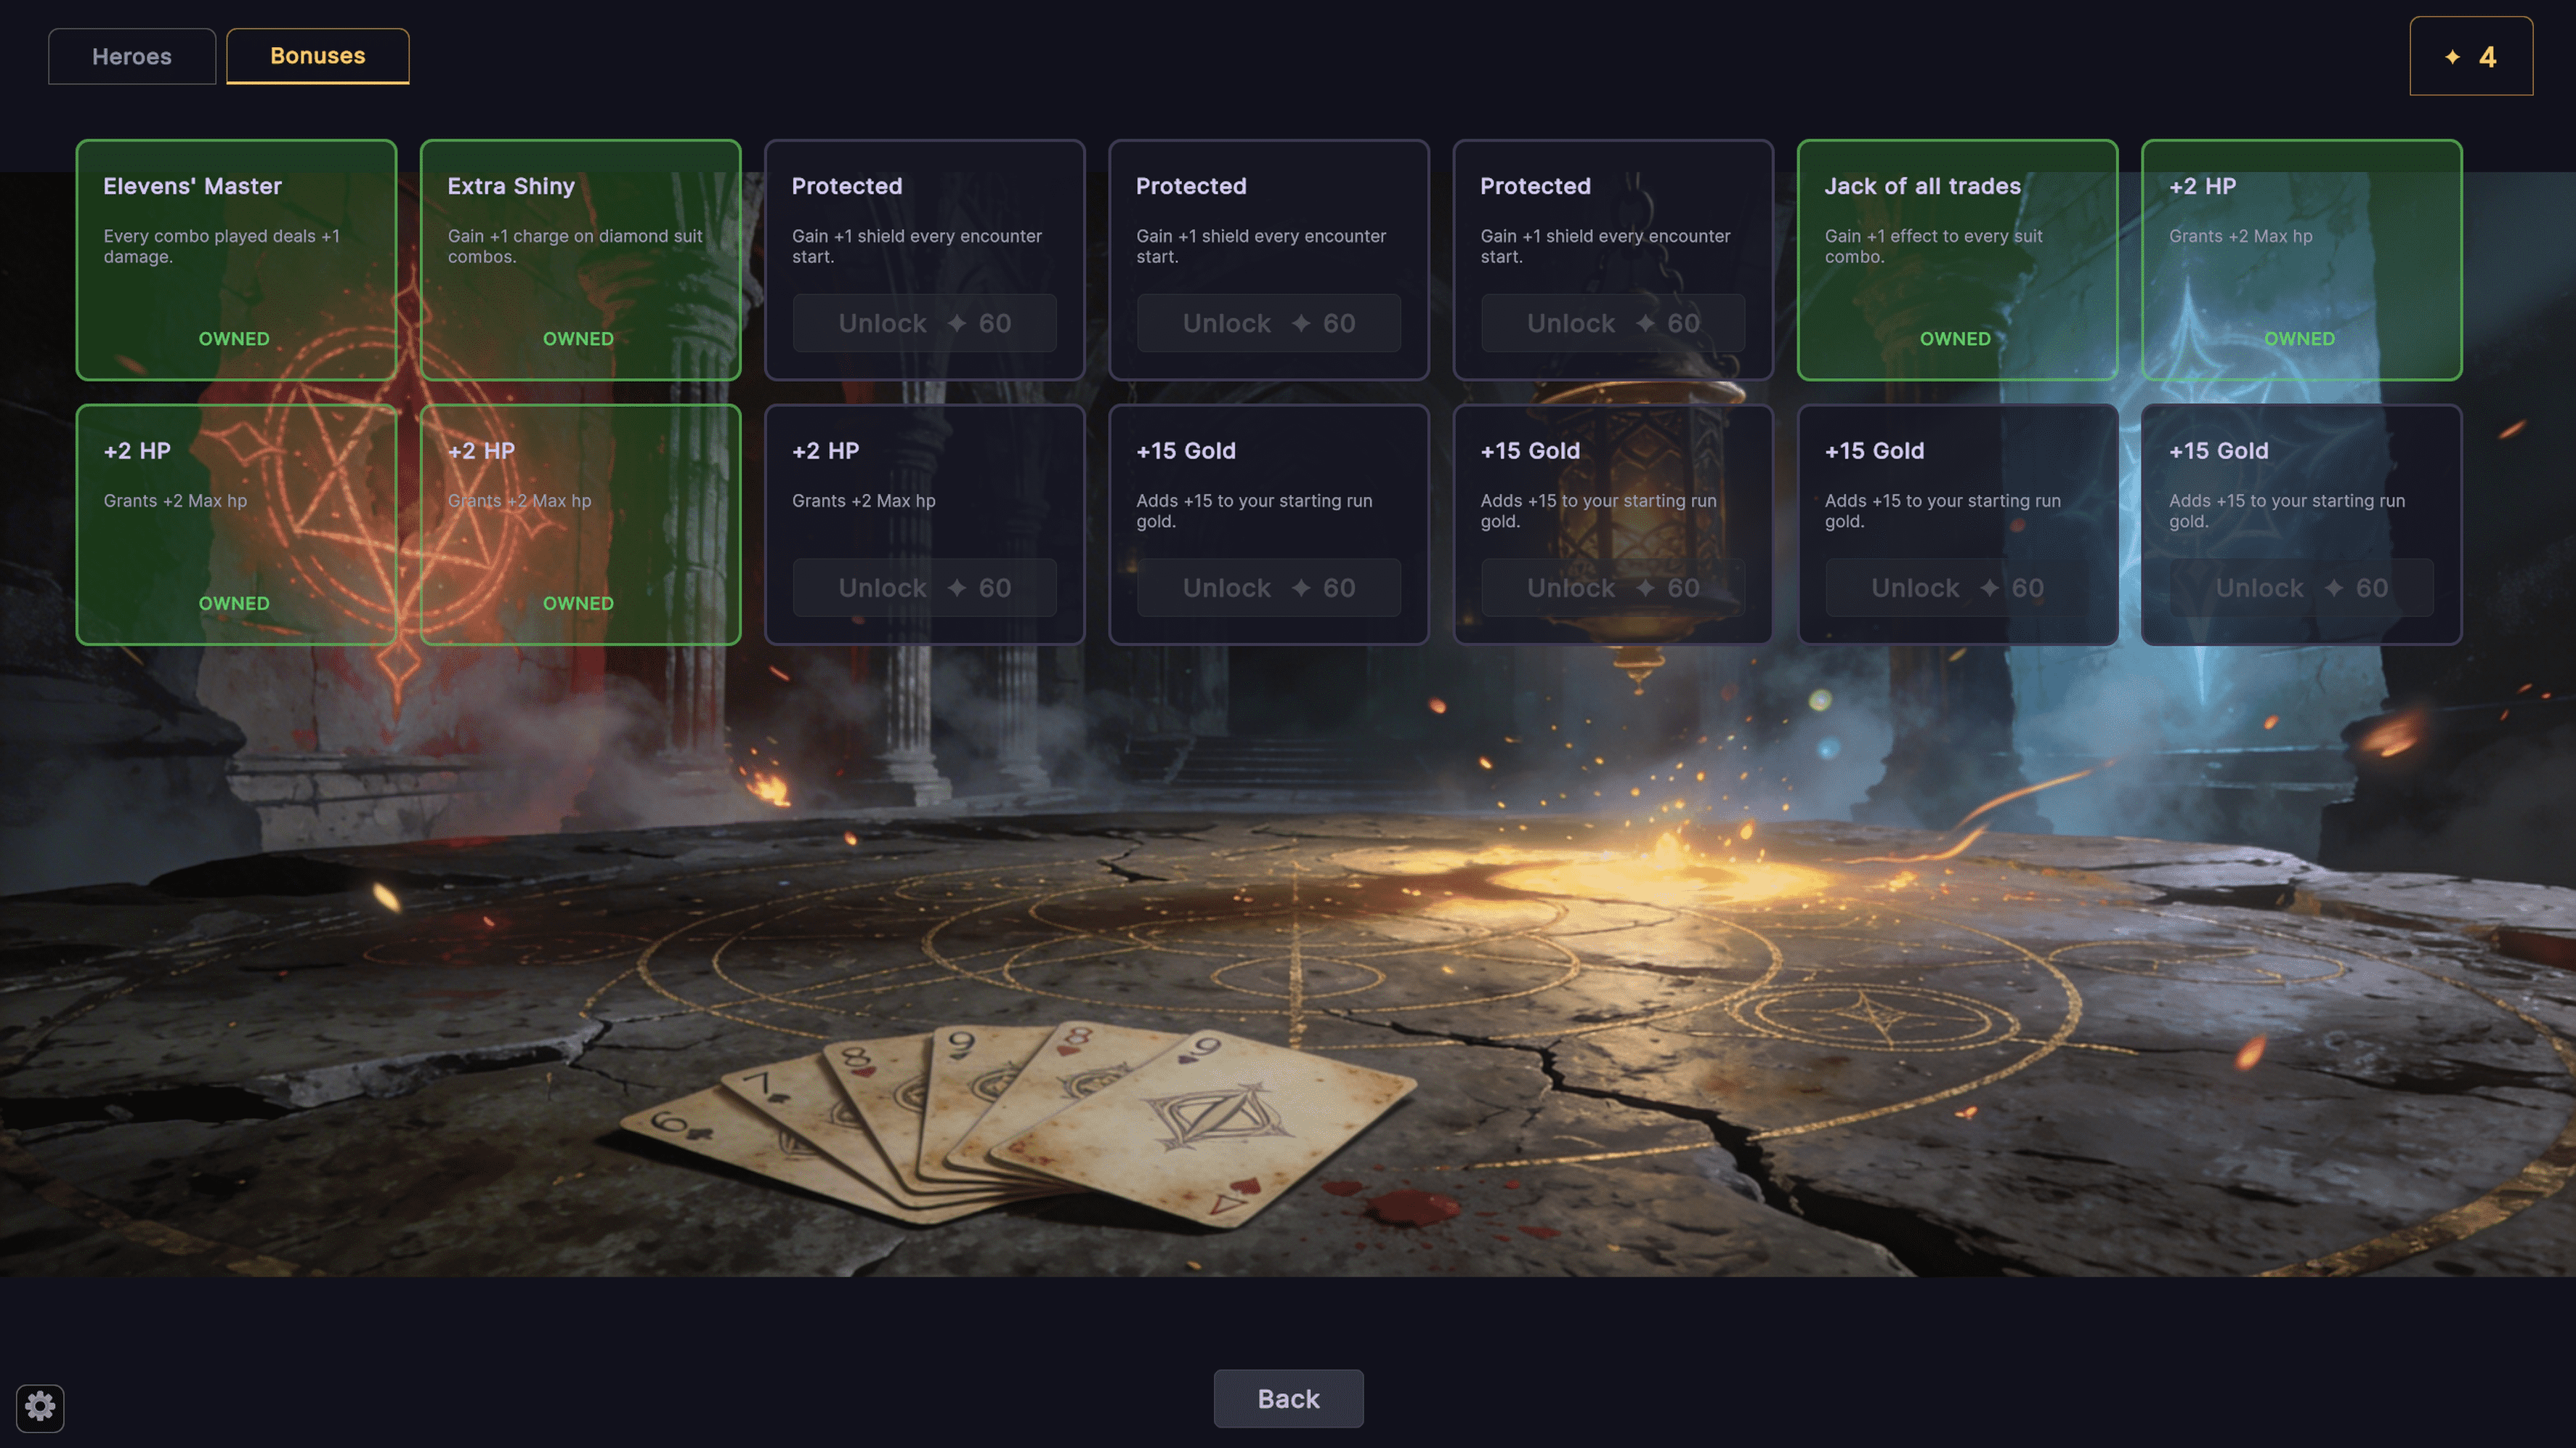This screenshot has width=2576, height=1448.
Task: Select the Extra Shiny owned card
Action: 580,260
